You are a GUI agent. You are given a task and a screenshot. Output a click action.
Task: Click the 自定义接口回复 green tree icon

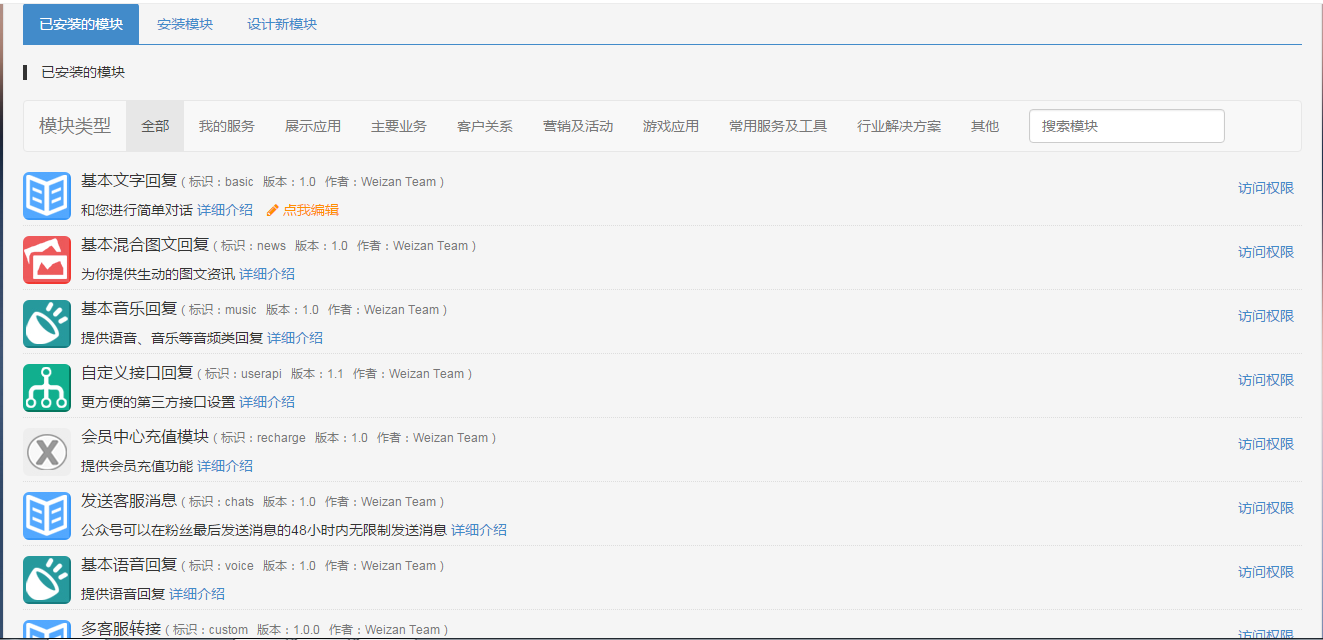(47, 387)
